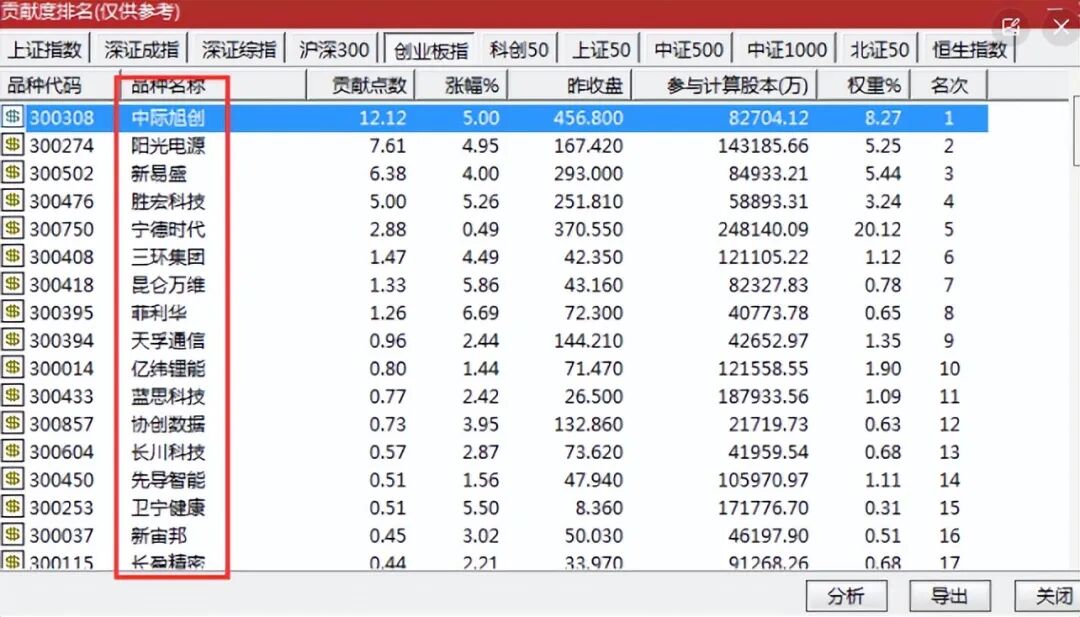
Task: Click the 导出 button
Action: [950, 596]
